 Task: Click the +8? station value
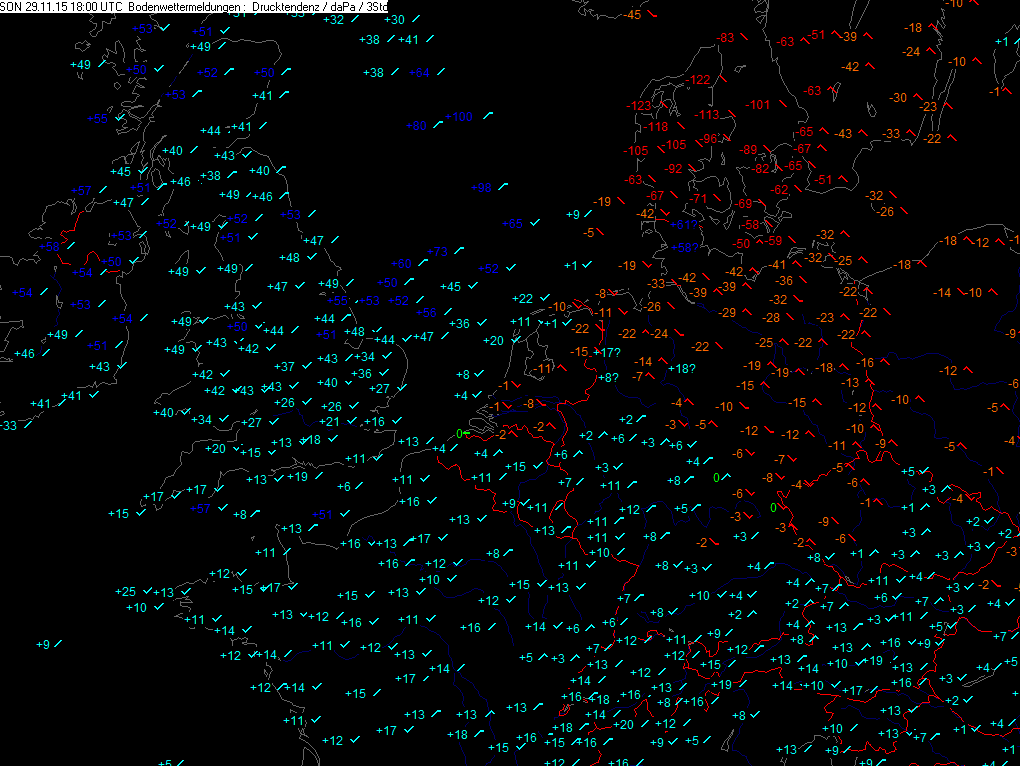point(607,377)
